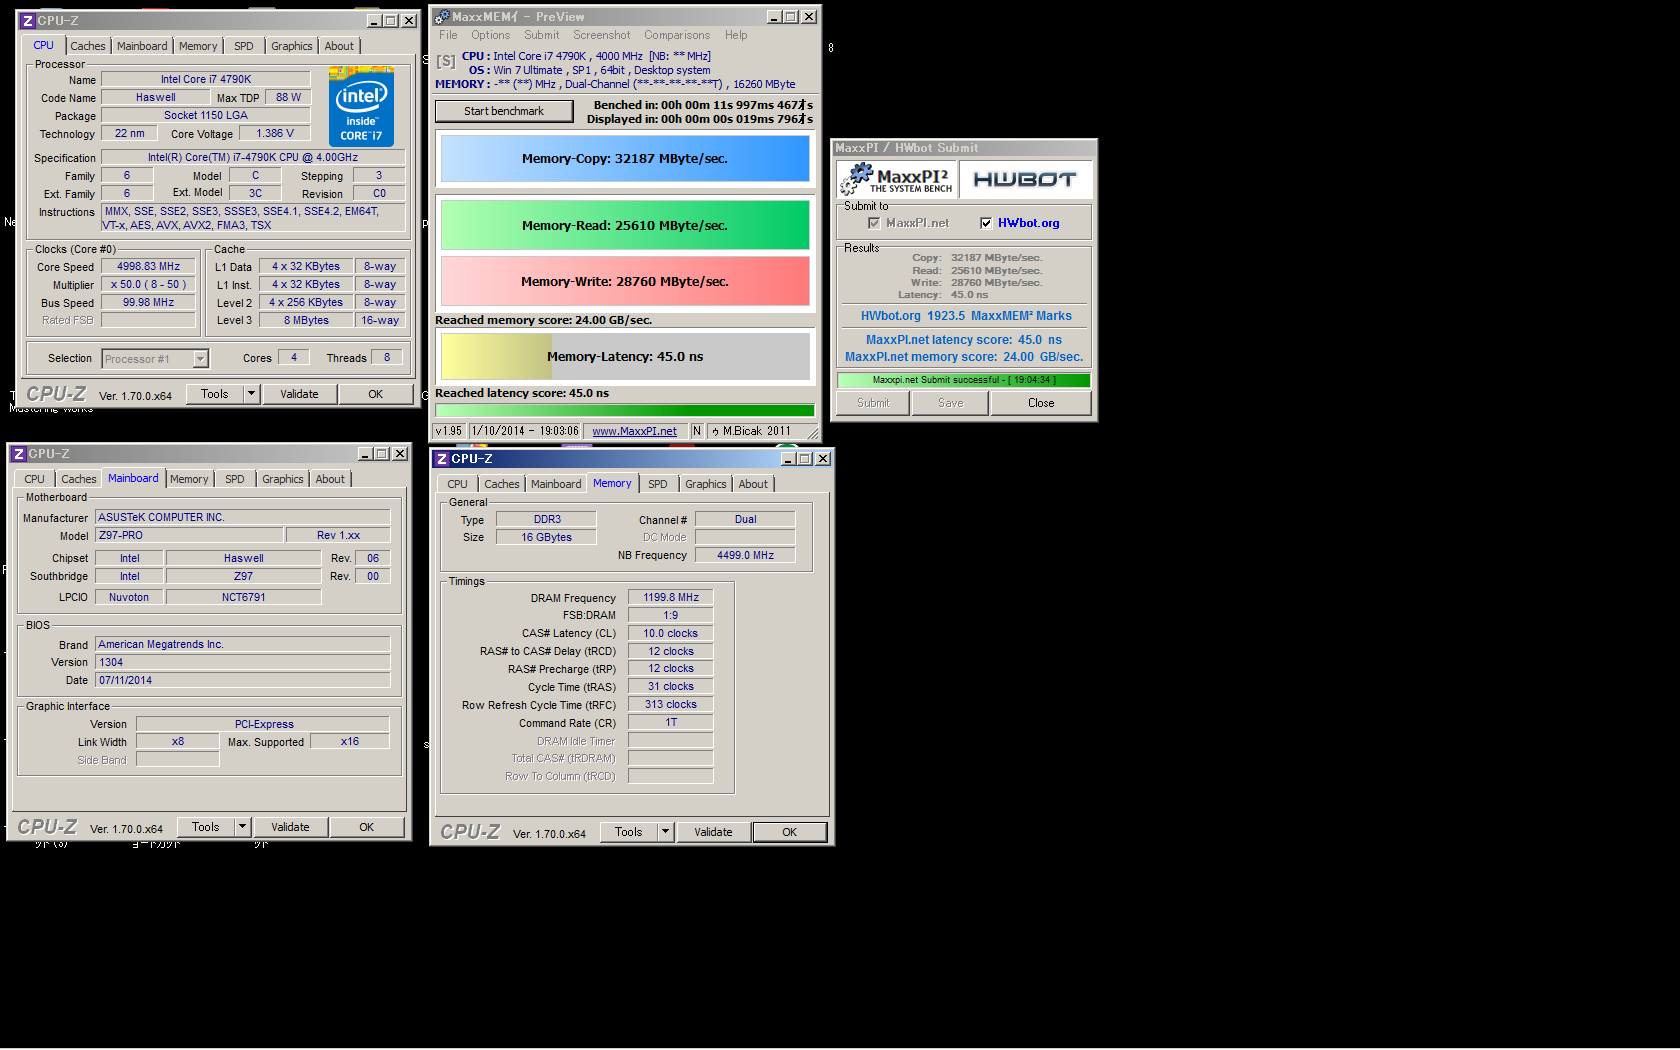The height and width of the screenshot is (1050, 1680).
Task: Click the Memory-Write red result bar
Action: pos(625,281)
